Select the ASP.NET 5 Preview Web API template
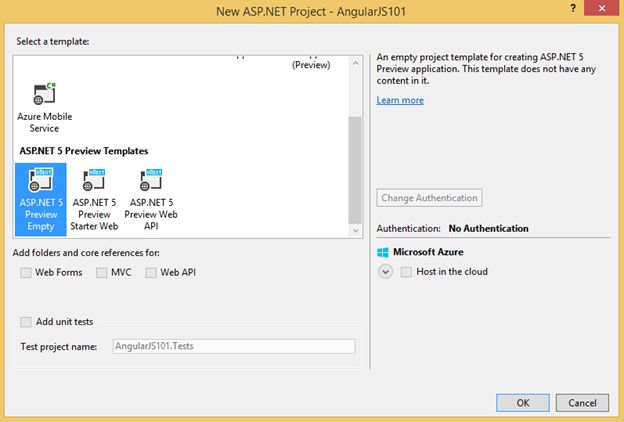 click(151, 199)
